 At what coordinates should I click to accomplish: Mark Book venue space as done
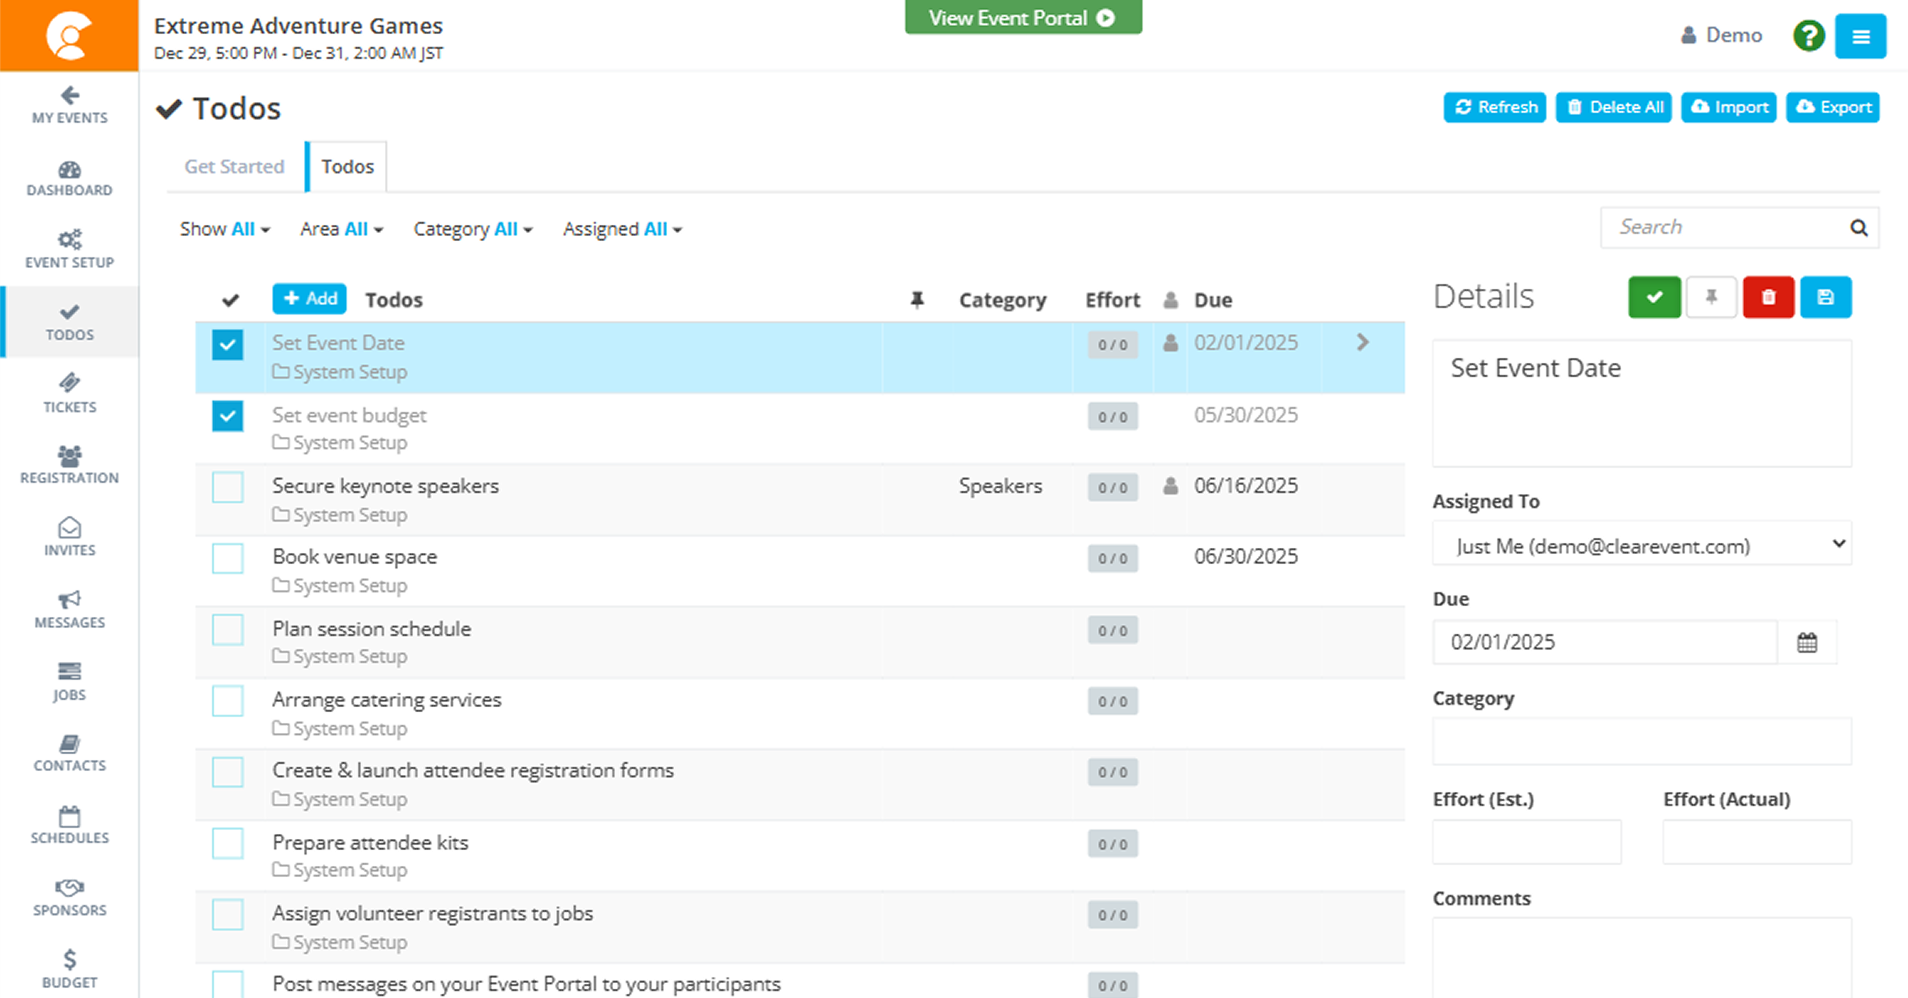(x=227, y=558)
